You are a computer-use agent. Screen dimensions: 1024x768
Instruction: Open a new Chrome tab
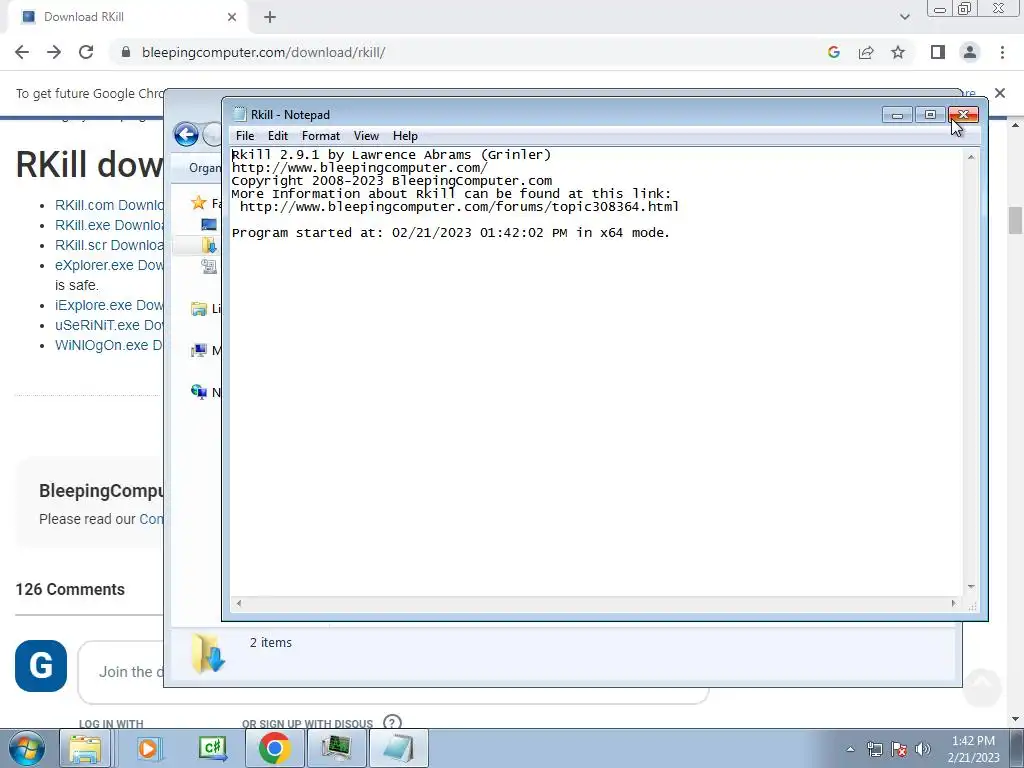tap(270, 17)
